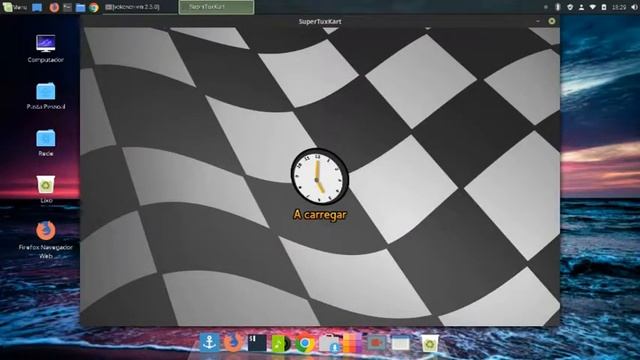Open the trash bin in the dock
The width and height of the screenshot is (640, 360).
pyautogui.click(x=430, y=343)
